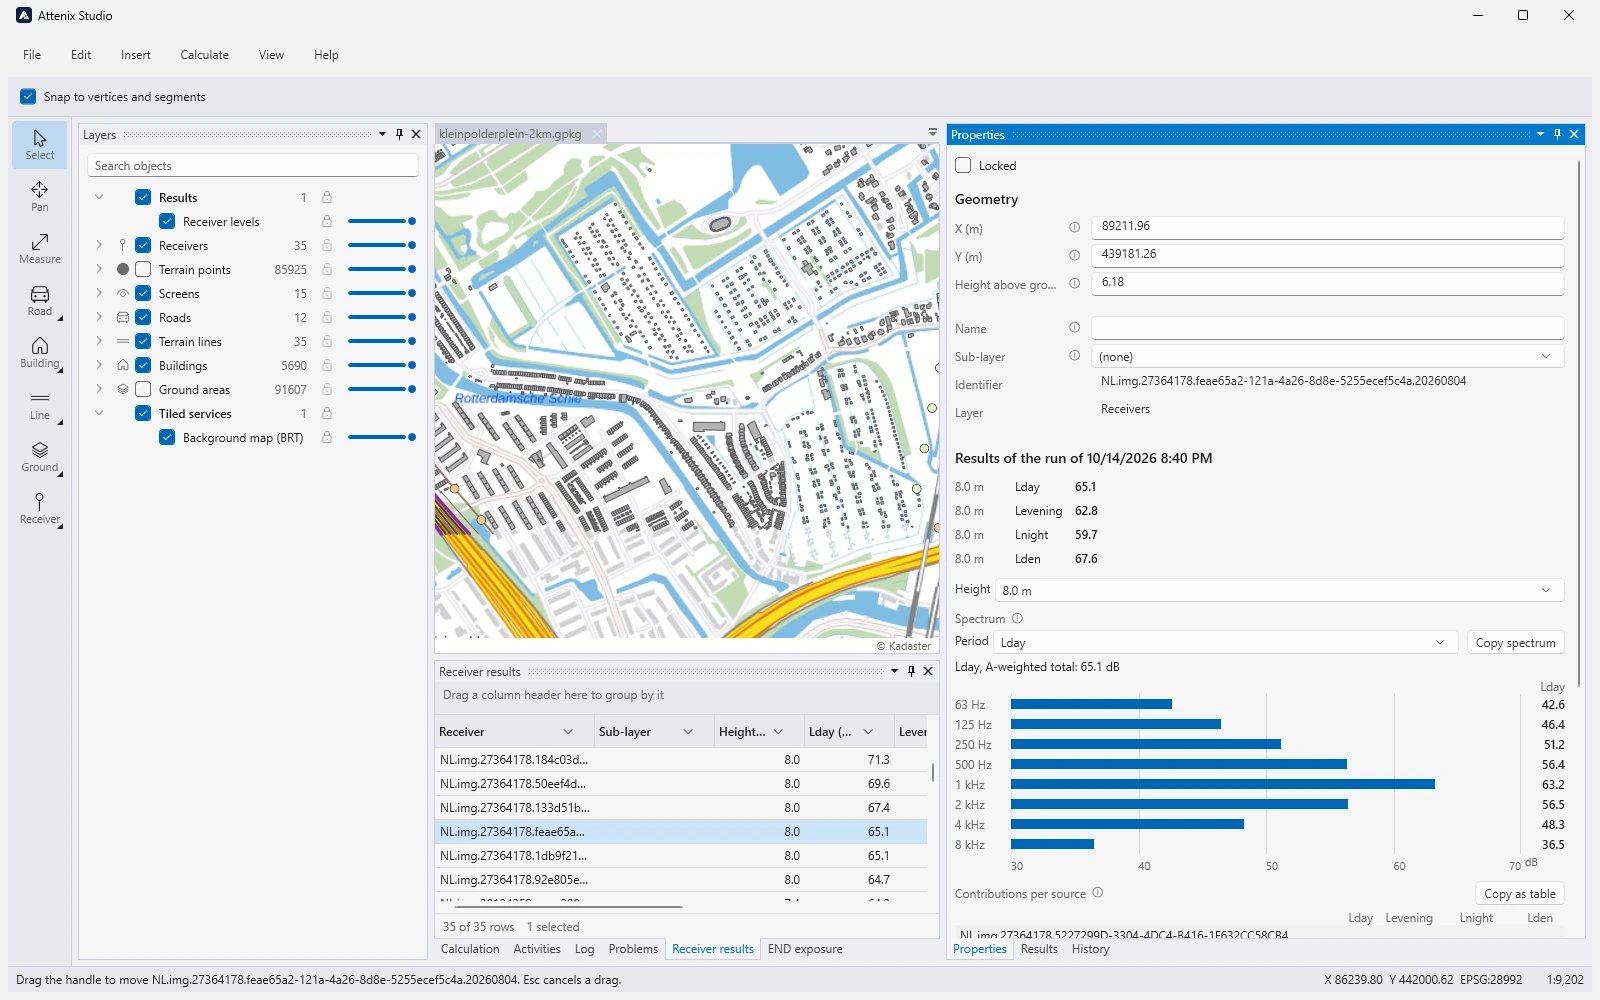Open the Calculate menu
The width and height of the screenshot is (1600, 1000).
205,55
